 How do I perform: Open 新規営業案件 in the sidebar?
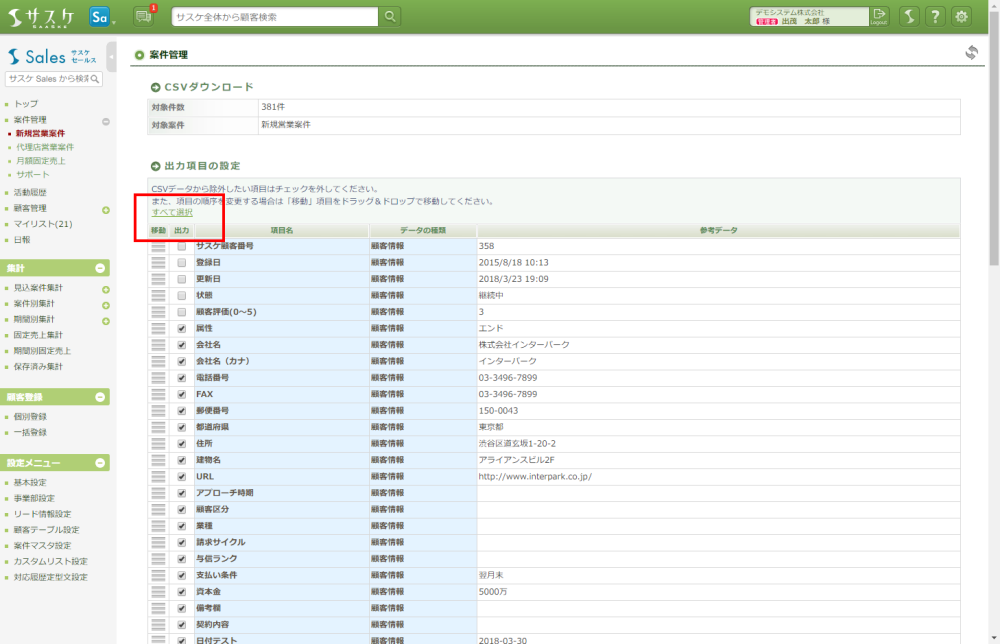click(x=40, y=133)
